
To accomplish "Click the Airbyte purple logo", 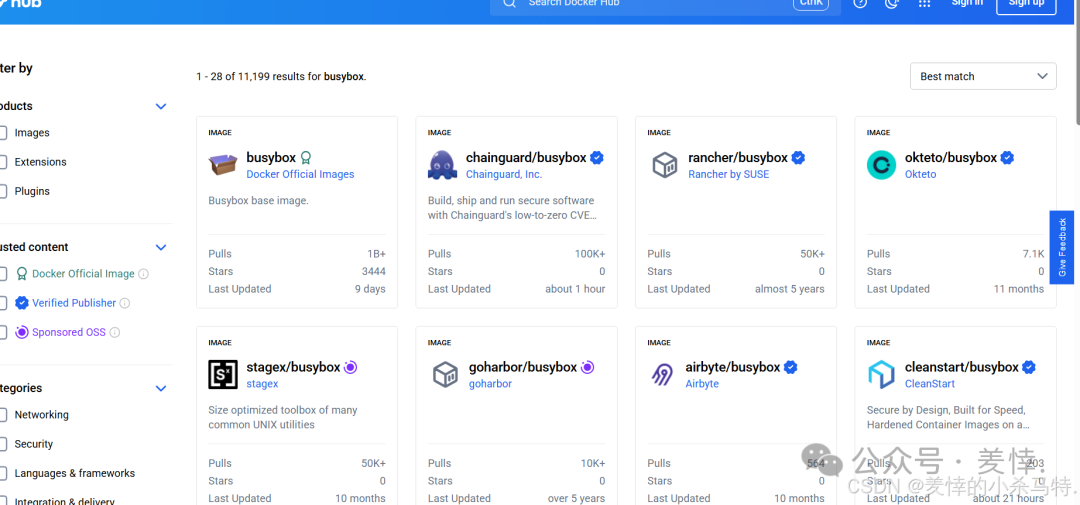I will (x=663, y=374).
